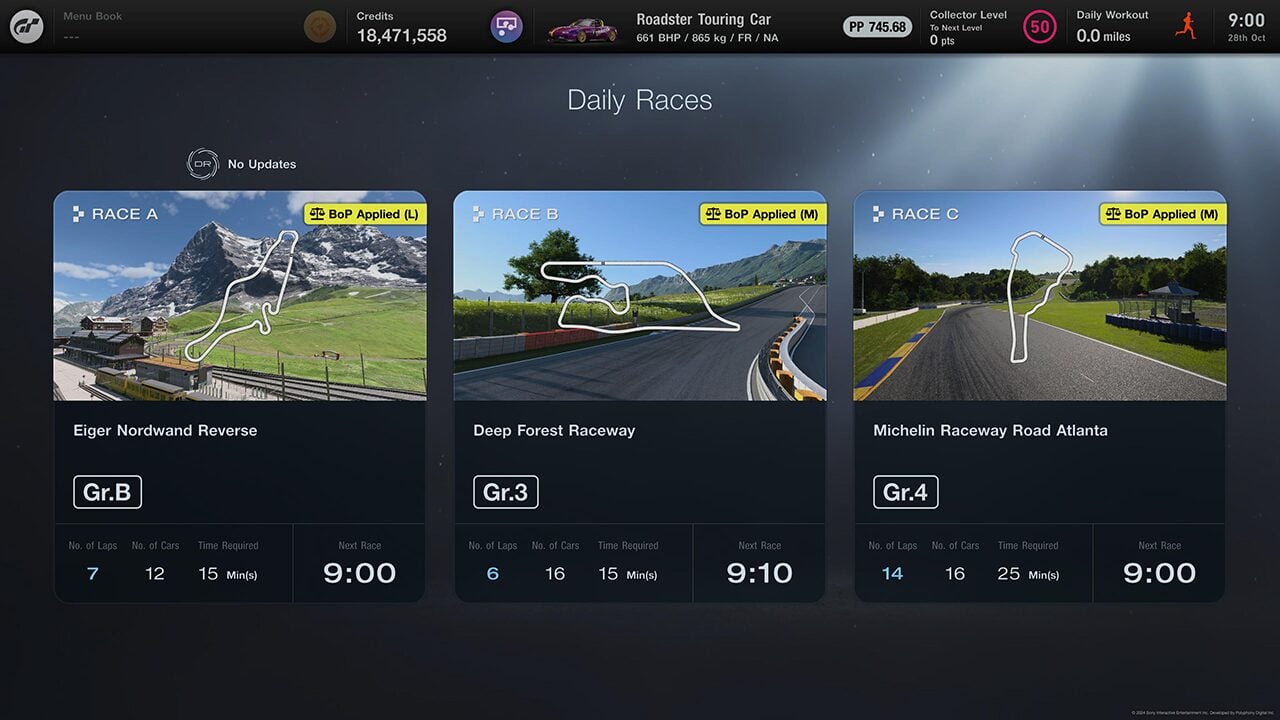
Task: Click the Gr.B class badge
Action: coord(107,492)
